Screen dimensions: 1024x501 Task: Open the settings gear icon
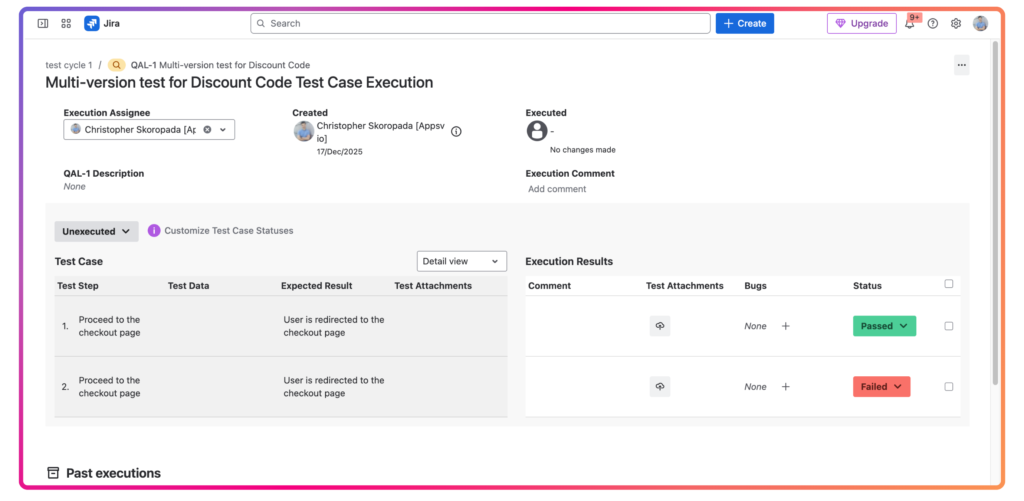coord(956,24)
